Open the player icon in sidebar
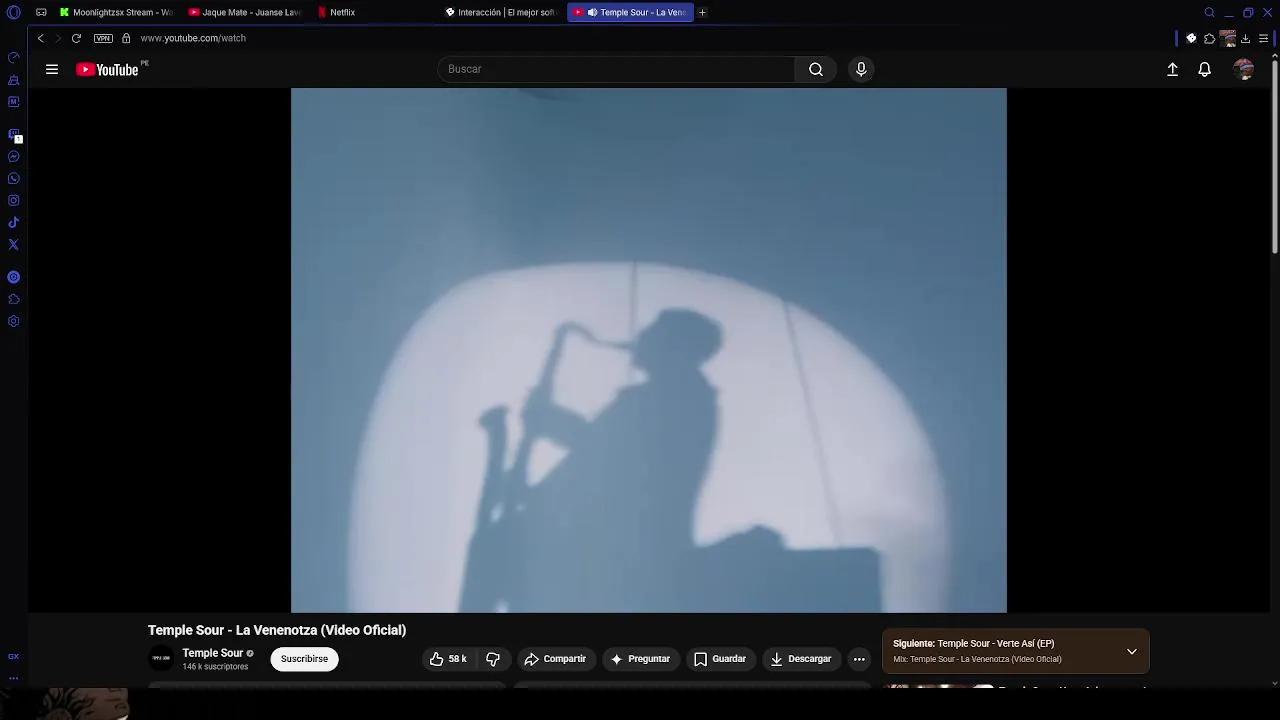The image size is (1280, 720). [14, 277]
